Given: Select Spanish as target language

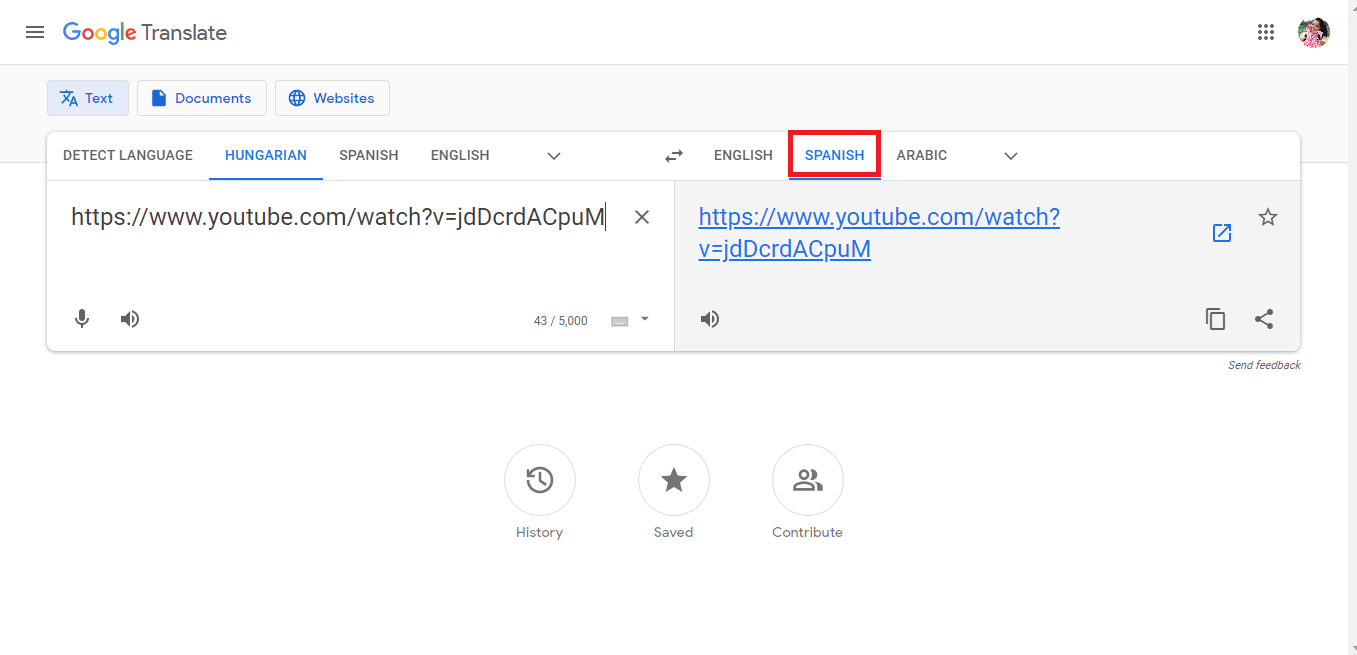Looking at the screenshot, I should pyautogui.click(x=835, y=156).
